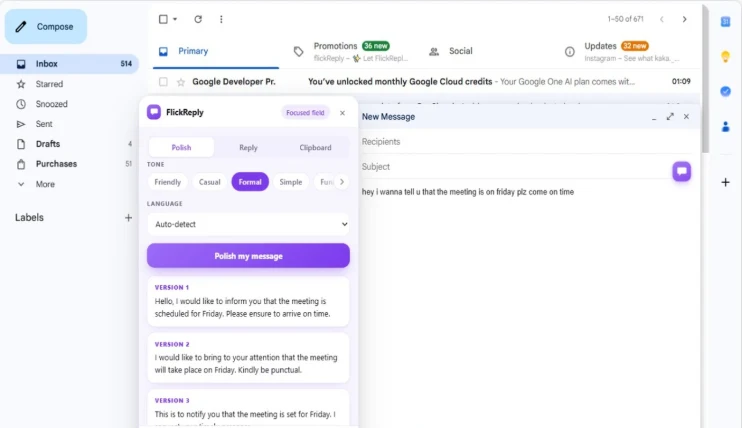This screenshot has height=428, width=742.
Task: Click the Snoozed clock icon
Action: click(21, 104)
